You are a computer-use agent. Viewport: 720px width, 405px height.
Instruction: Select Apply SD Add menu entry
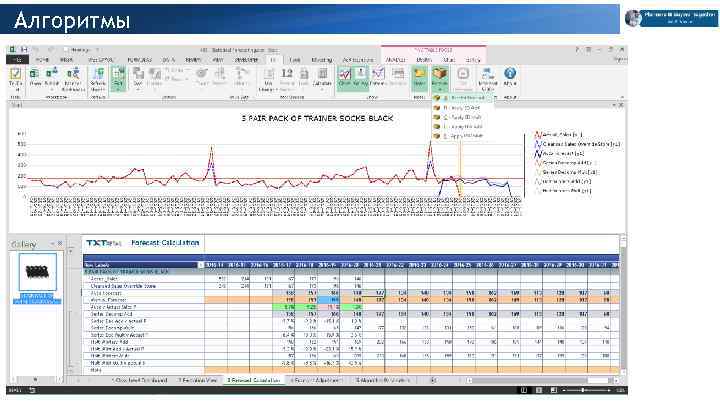[x=461, y=107]
